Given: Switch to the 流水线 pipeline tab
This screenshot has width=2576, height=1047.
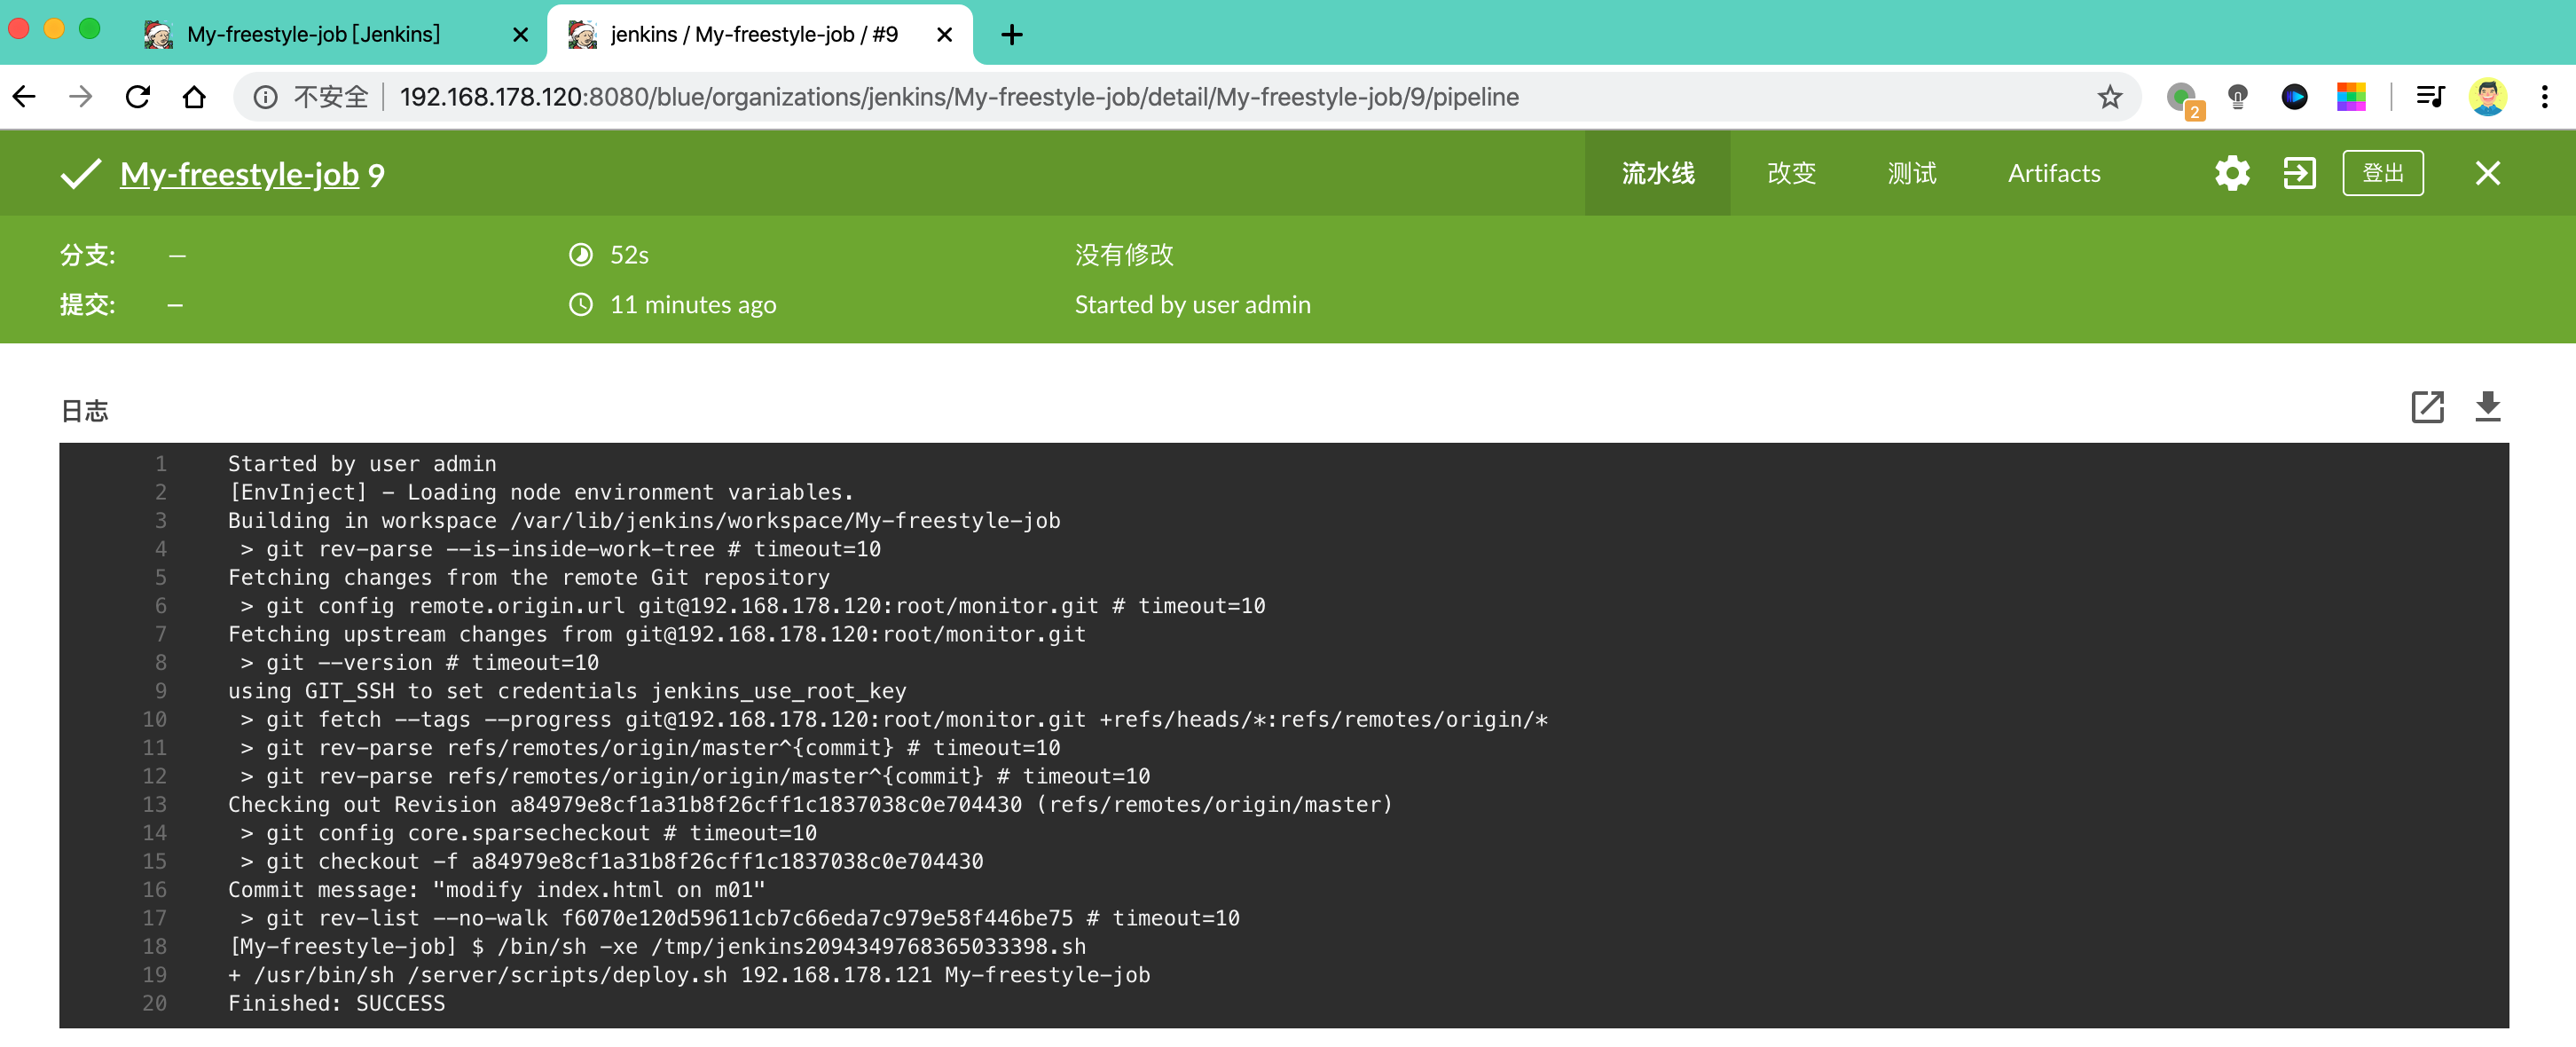Looking at the screenshot, I should pyautogui.click(x=1657, y=173).
